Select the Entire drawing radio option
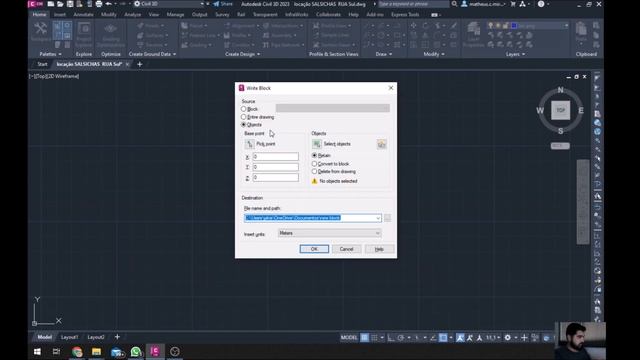This screenshot has height=360, width=640. [x=244, y=117]
